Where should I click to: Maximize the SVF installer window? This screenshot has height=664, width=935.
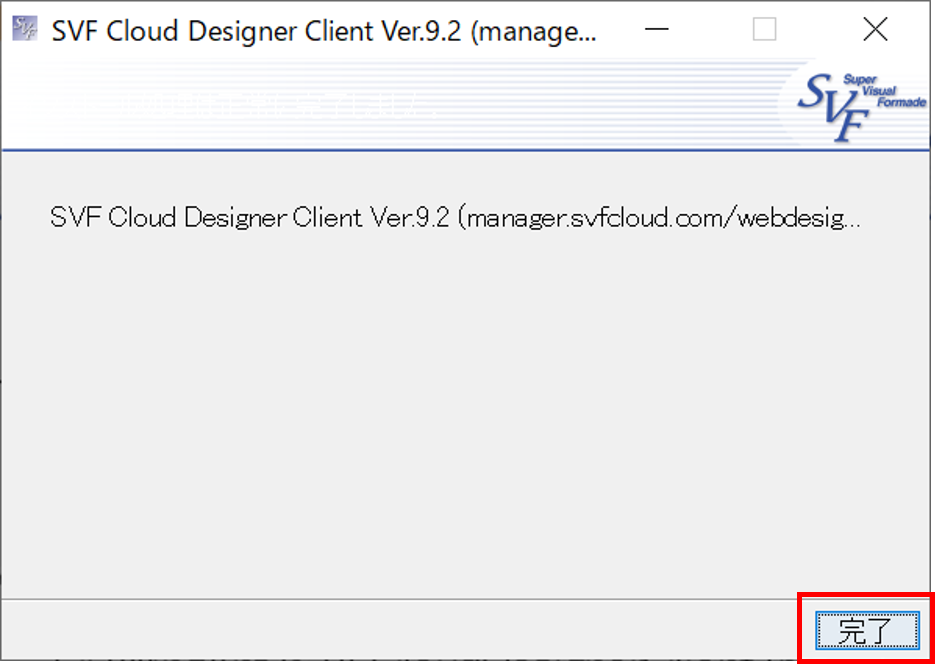point(766,29)
